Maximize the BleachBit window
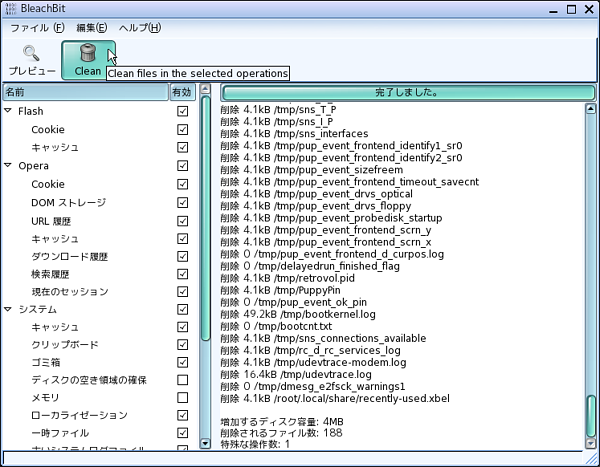 pyautogui.click(x=571, y=9)
